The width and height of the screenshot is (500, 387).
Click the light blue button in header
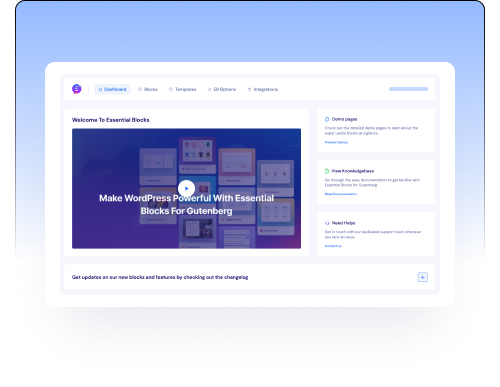[x=408, y=89]
